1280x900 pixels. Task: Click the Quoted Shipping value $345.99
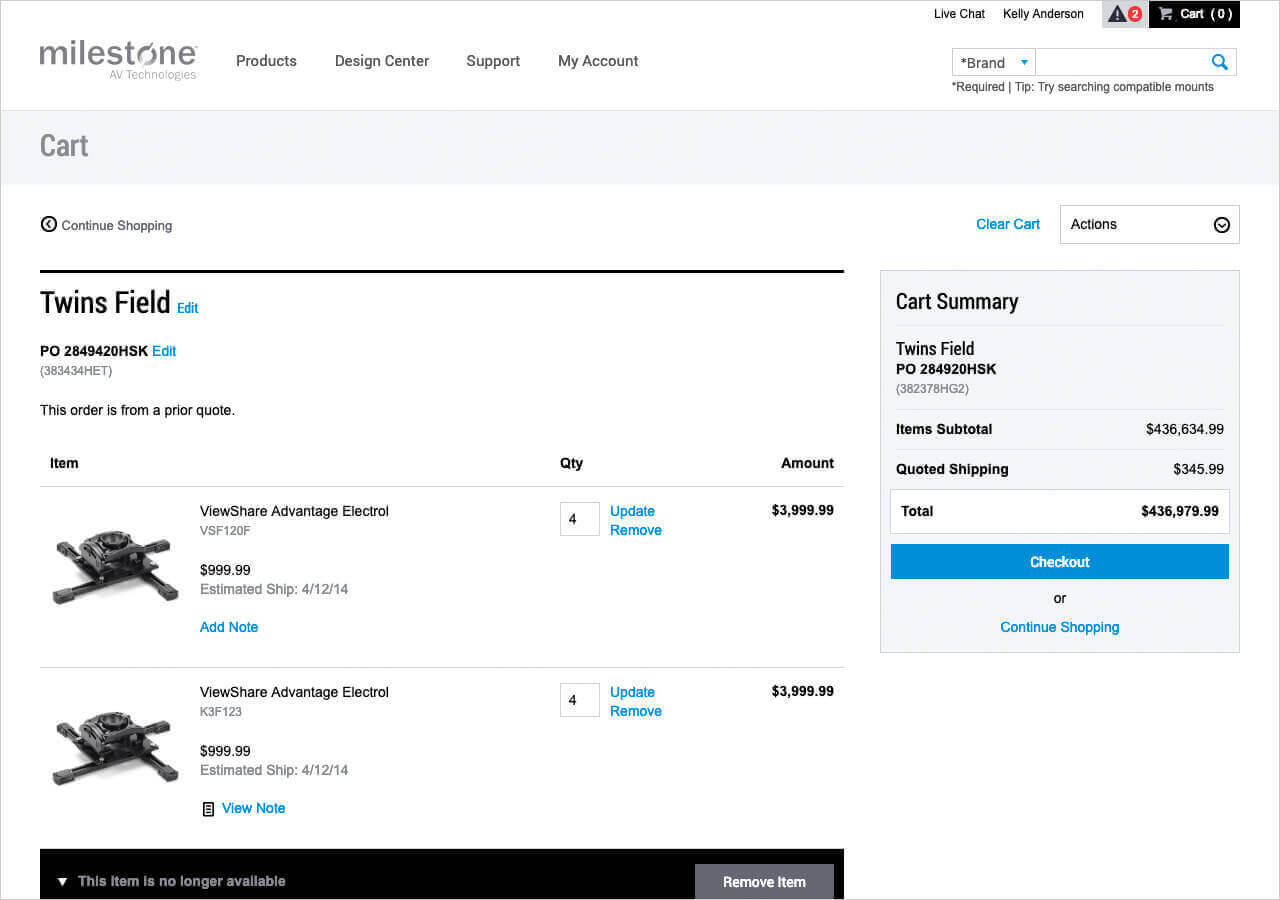(1199, 469)
